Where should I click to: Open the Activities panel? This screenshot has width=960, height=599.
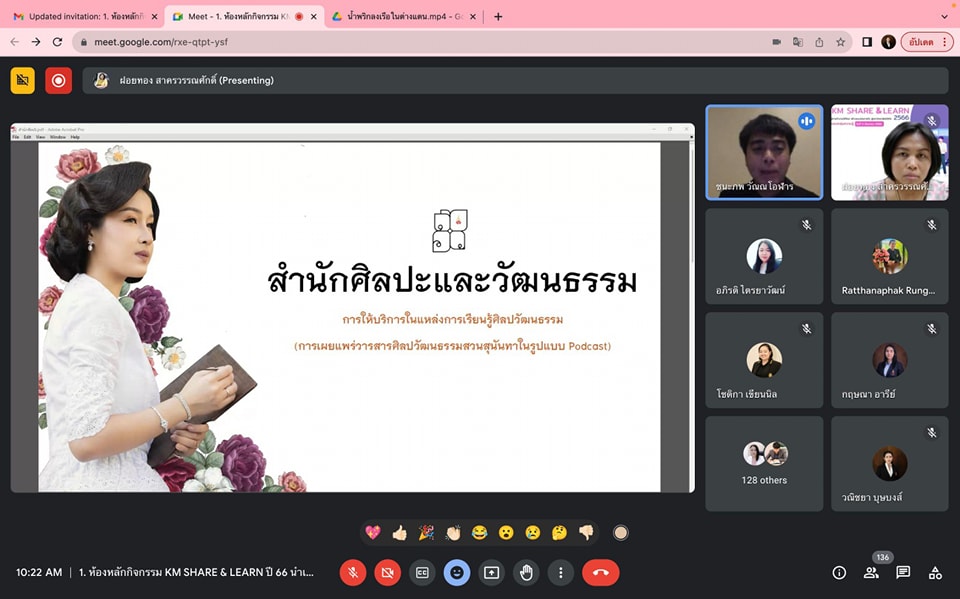[x=935, y=572]
